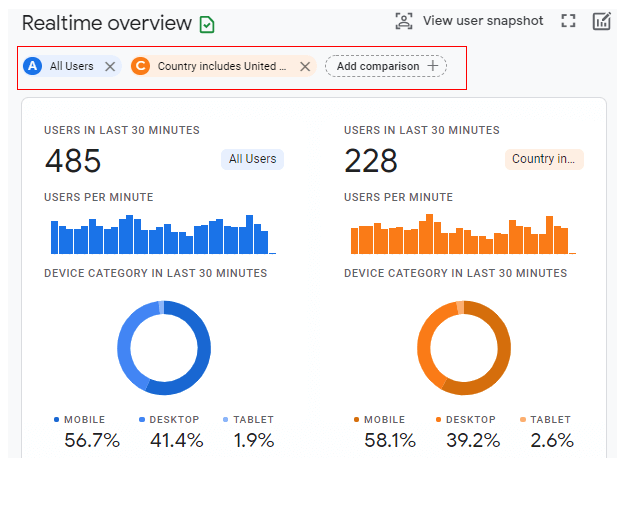Screen dimensions: 625x528
Task: Click the Add comparison button
Action: 386,66
